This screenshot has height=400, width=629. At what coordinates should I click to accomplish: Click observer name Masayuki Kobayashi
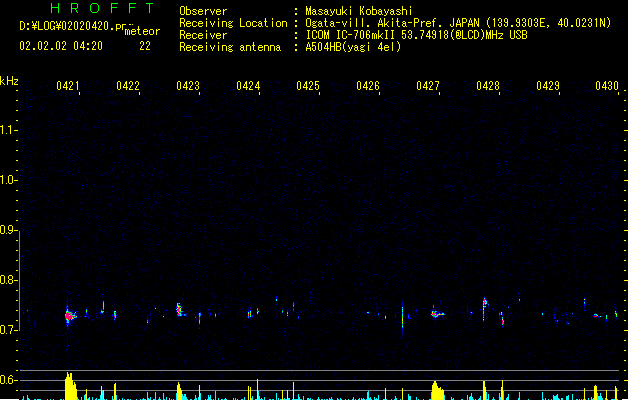coord(359,11)
